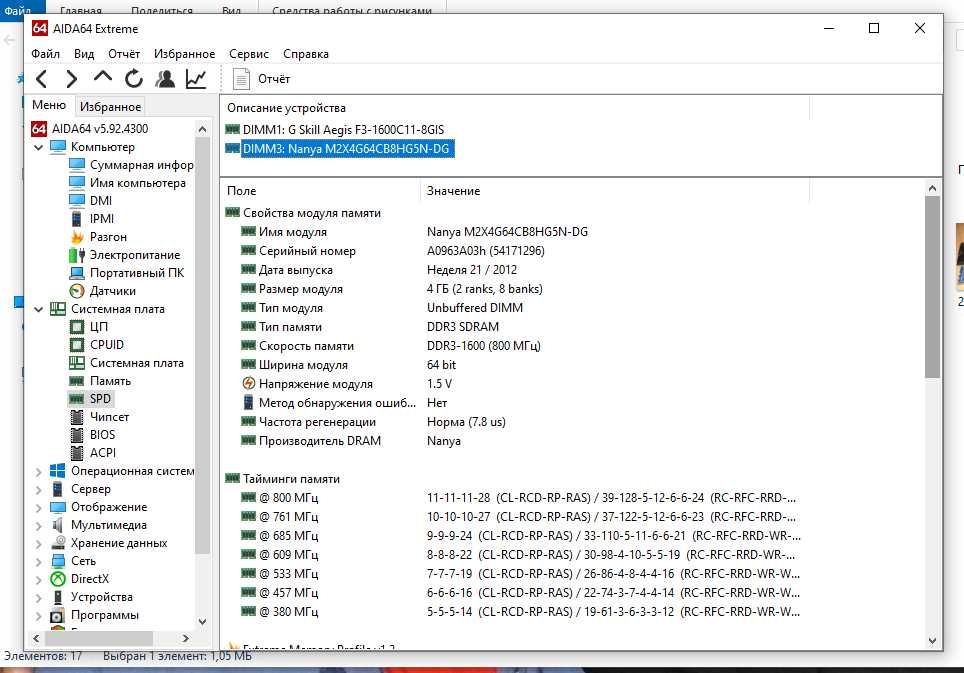This screenshot has height=673, width=964.
Task: Open the graph chart icon in the toolbar
Action: pos(196,79)
